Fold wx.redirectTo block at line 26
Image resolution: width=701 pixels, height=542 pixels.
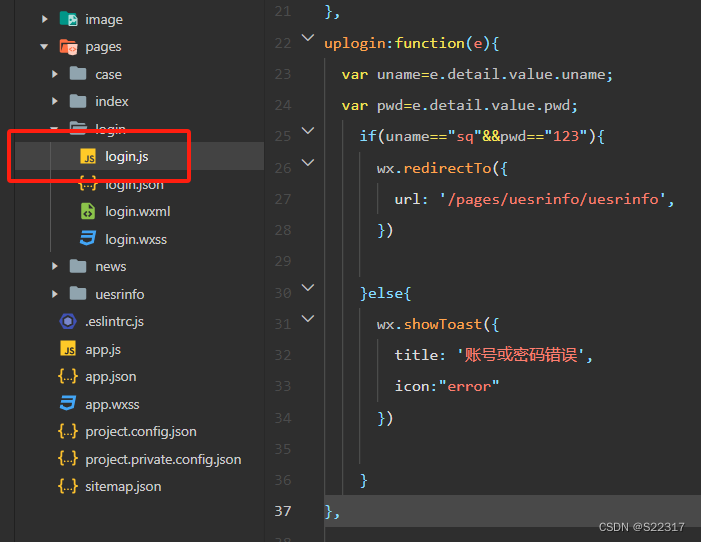click(x=308, y=162)
